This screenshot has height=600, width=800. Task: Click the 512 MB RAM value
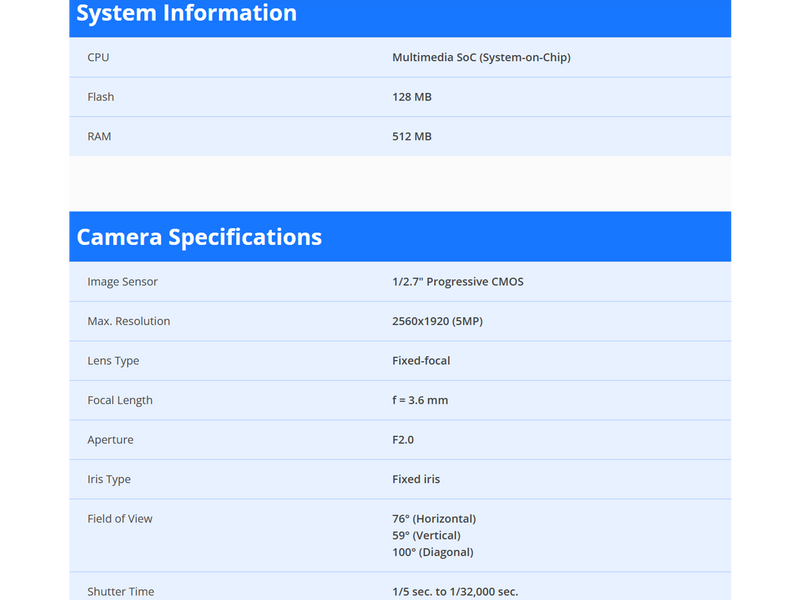coord(412,137)
